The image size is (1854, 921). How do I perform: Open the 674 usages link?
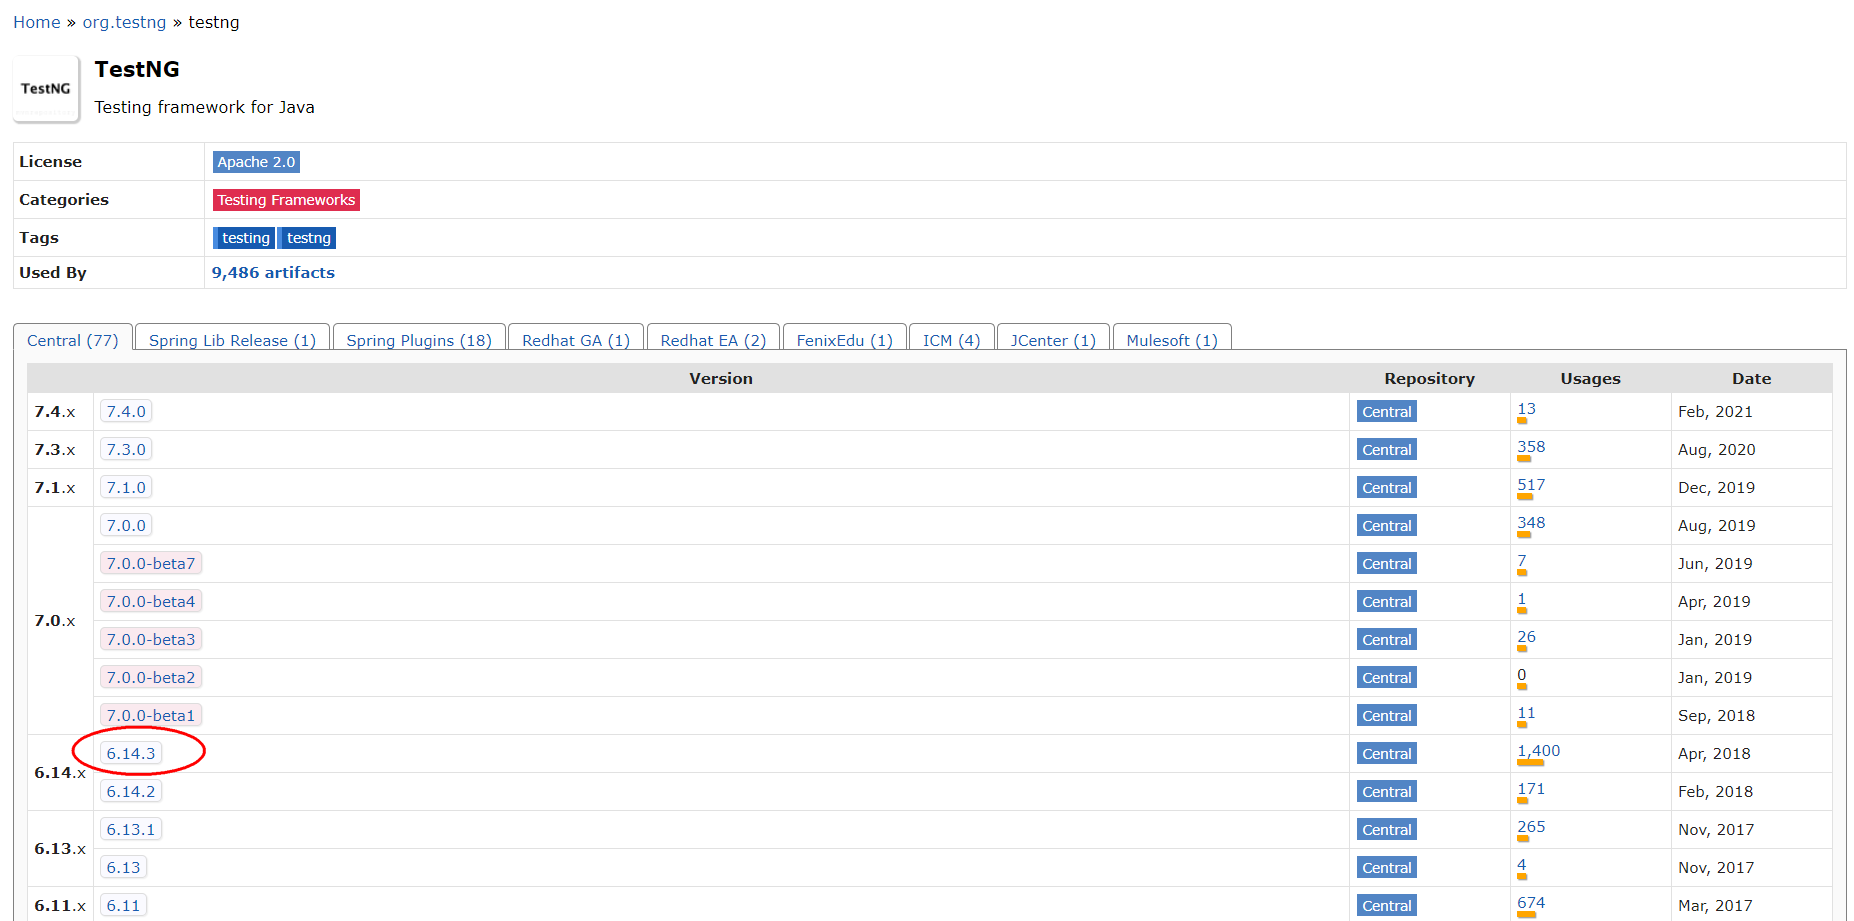pos(1531,903)
